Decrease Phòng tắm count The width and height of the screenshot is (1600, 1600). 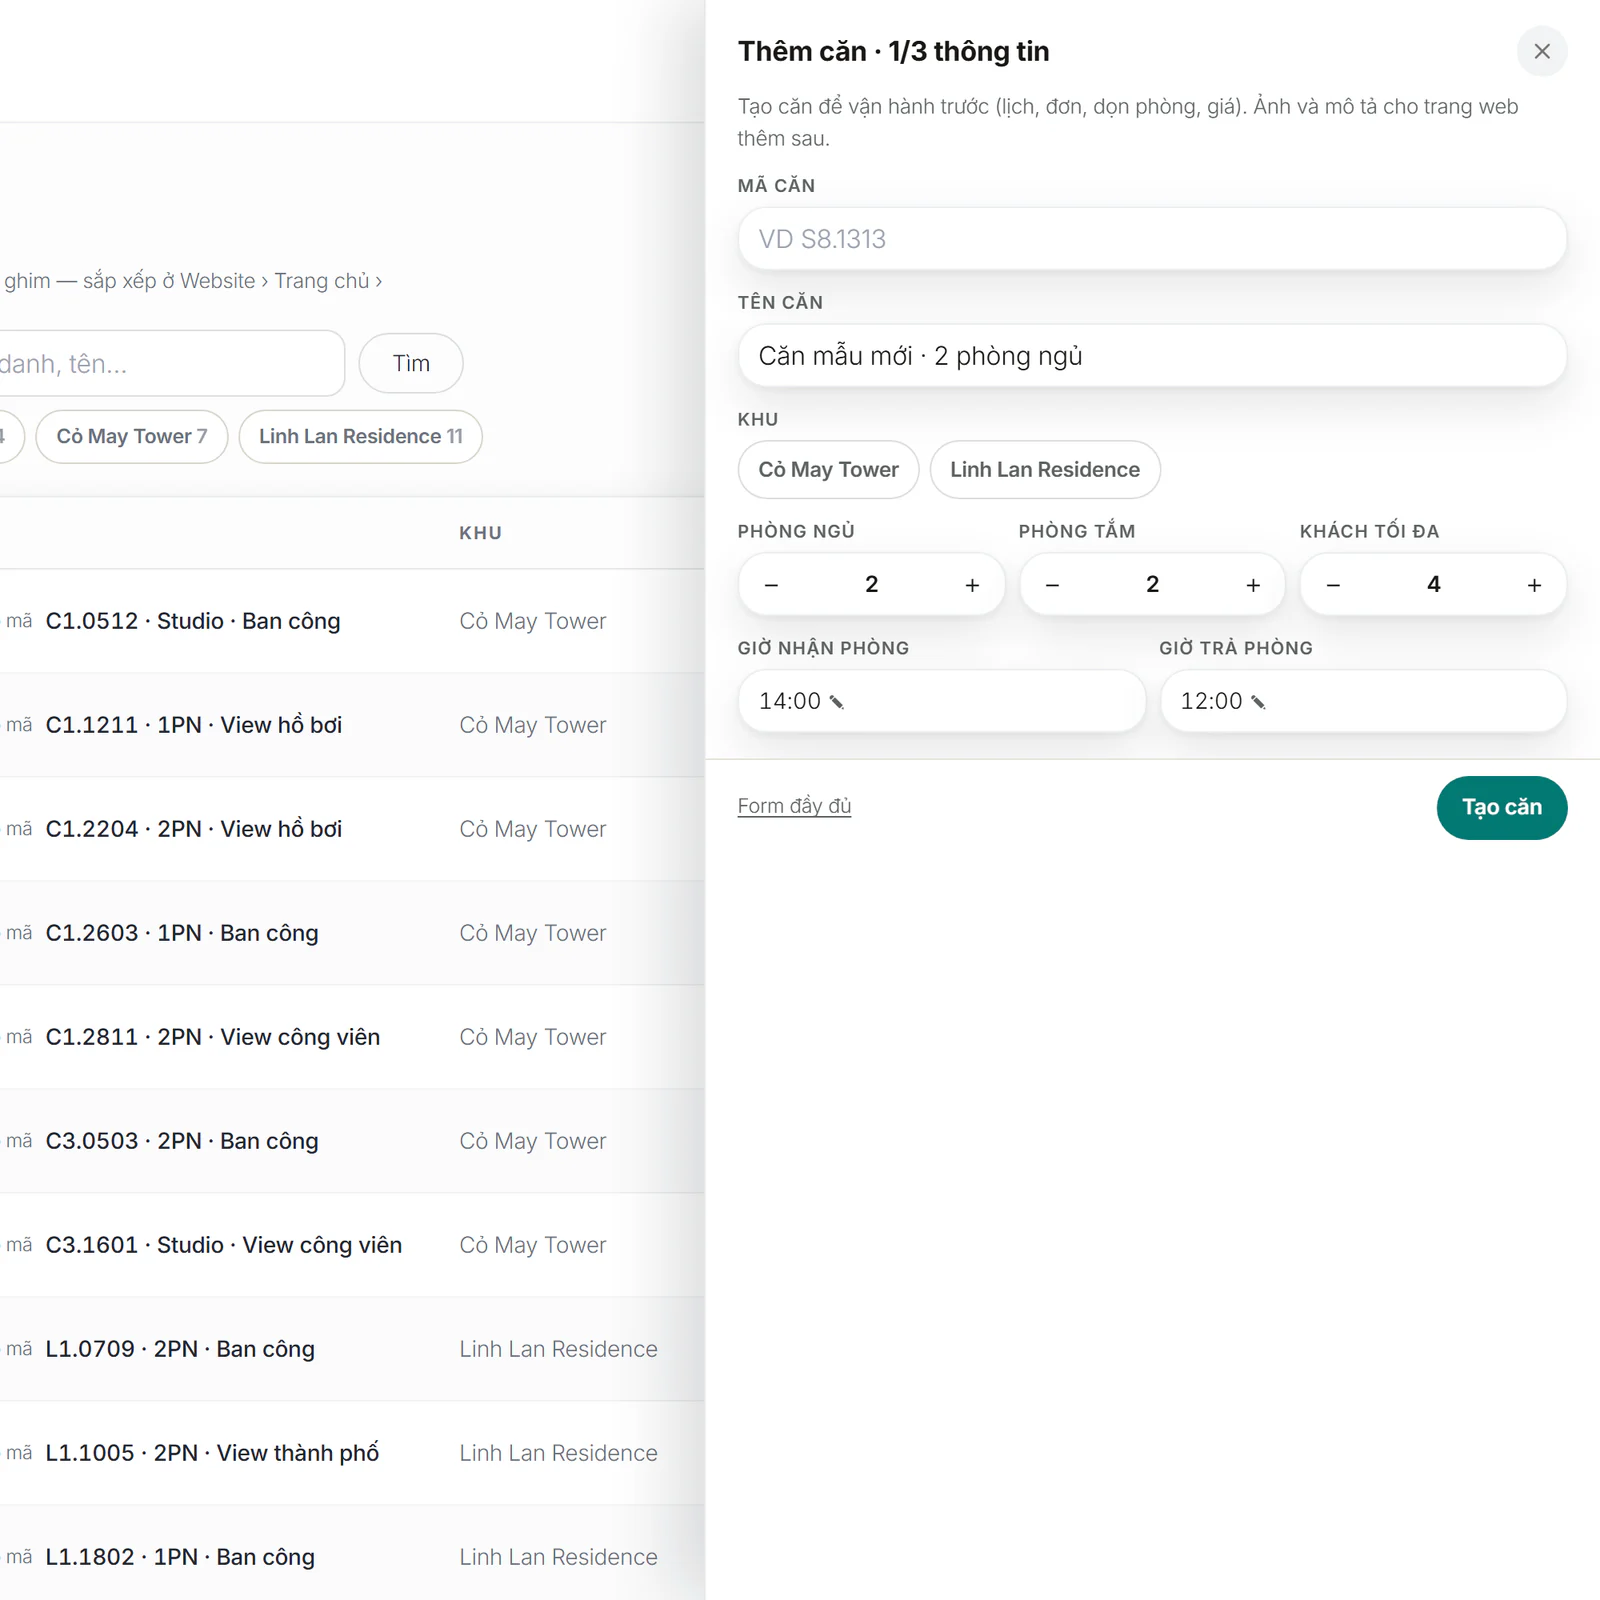click(x=1052, y=585)
